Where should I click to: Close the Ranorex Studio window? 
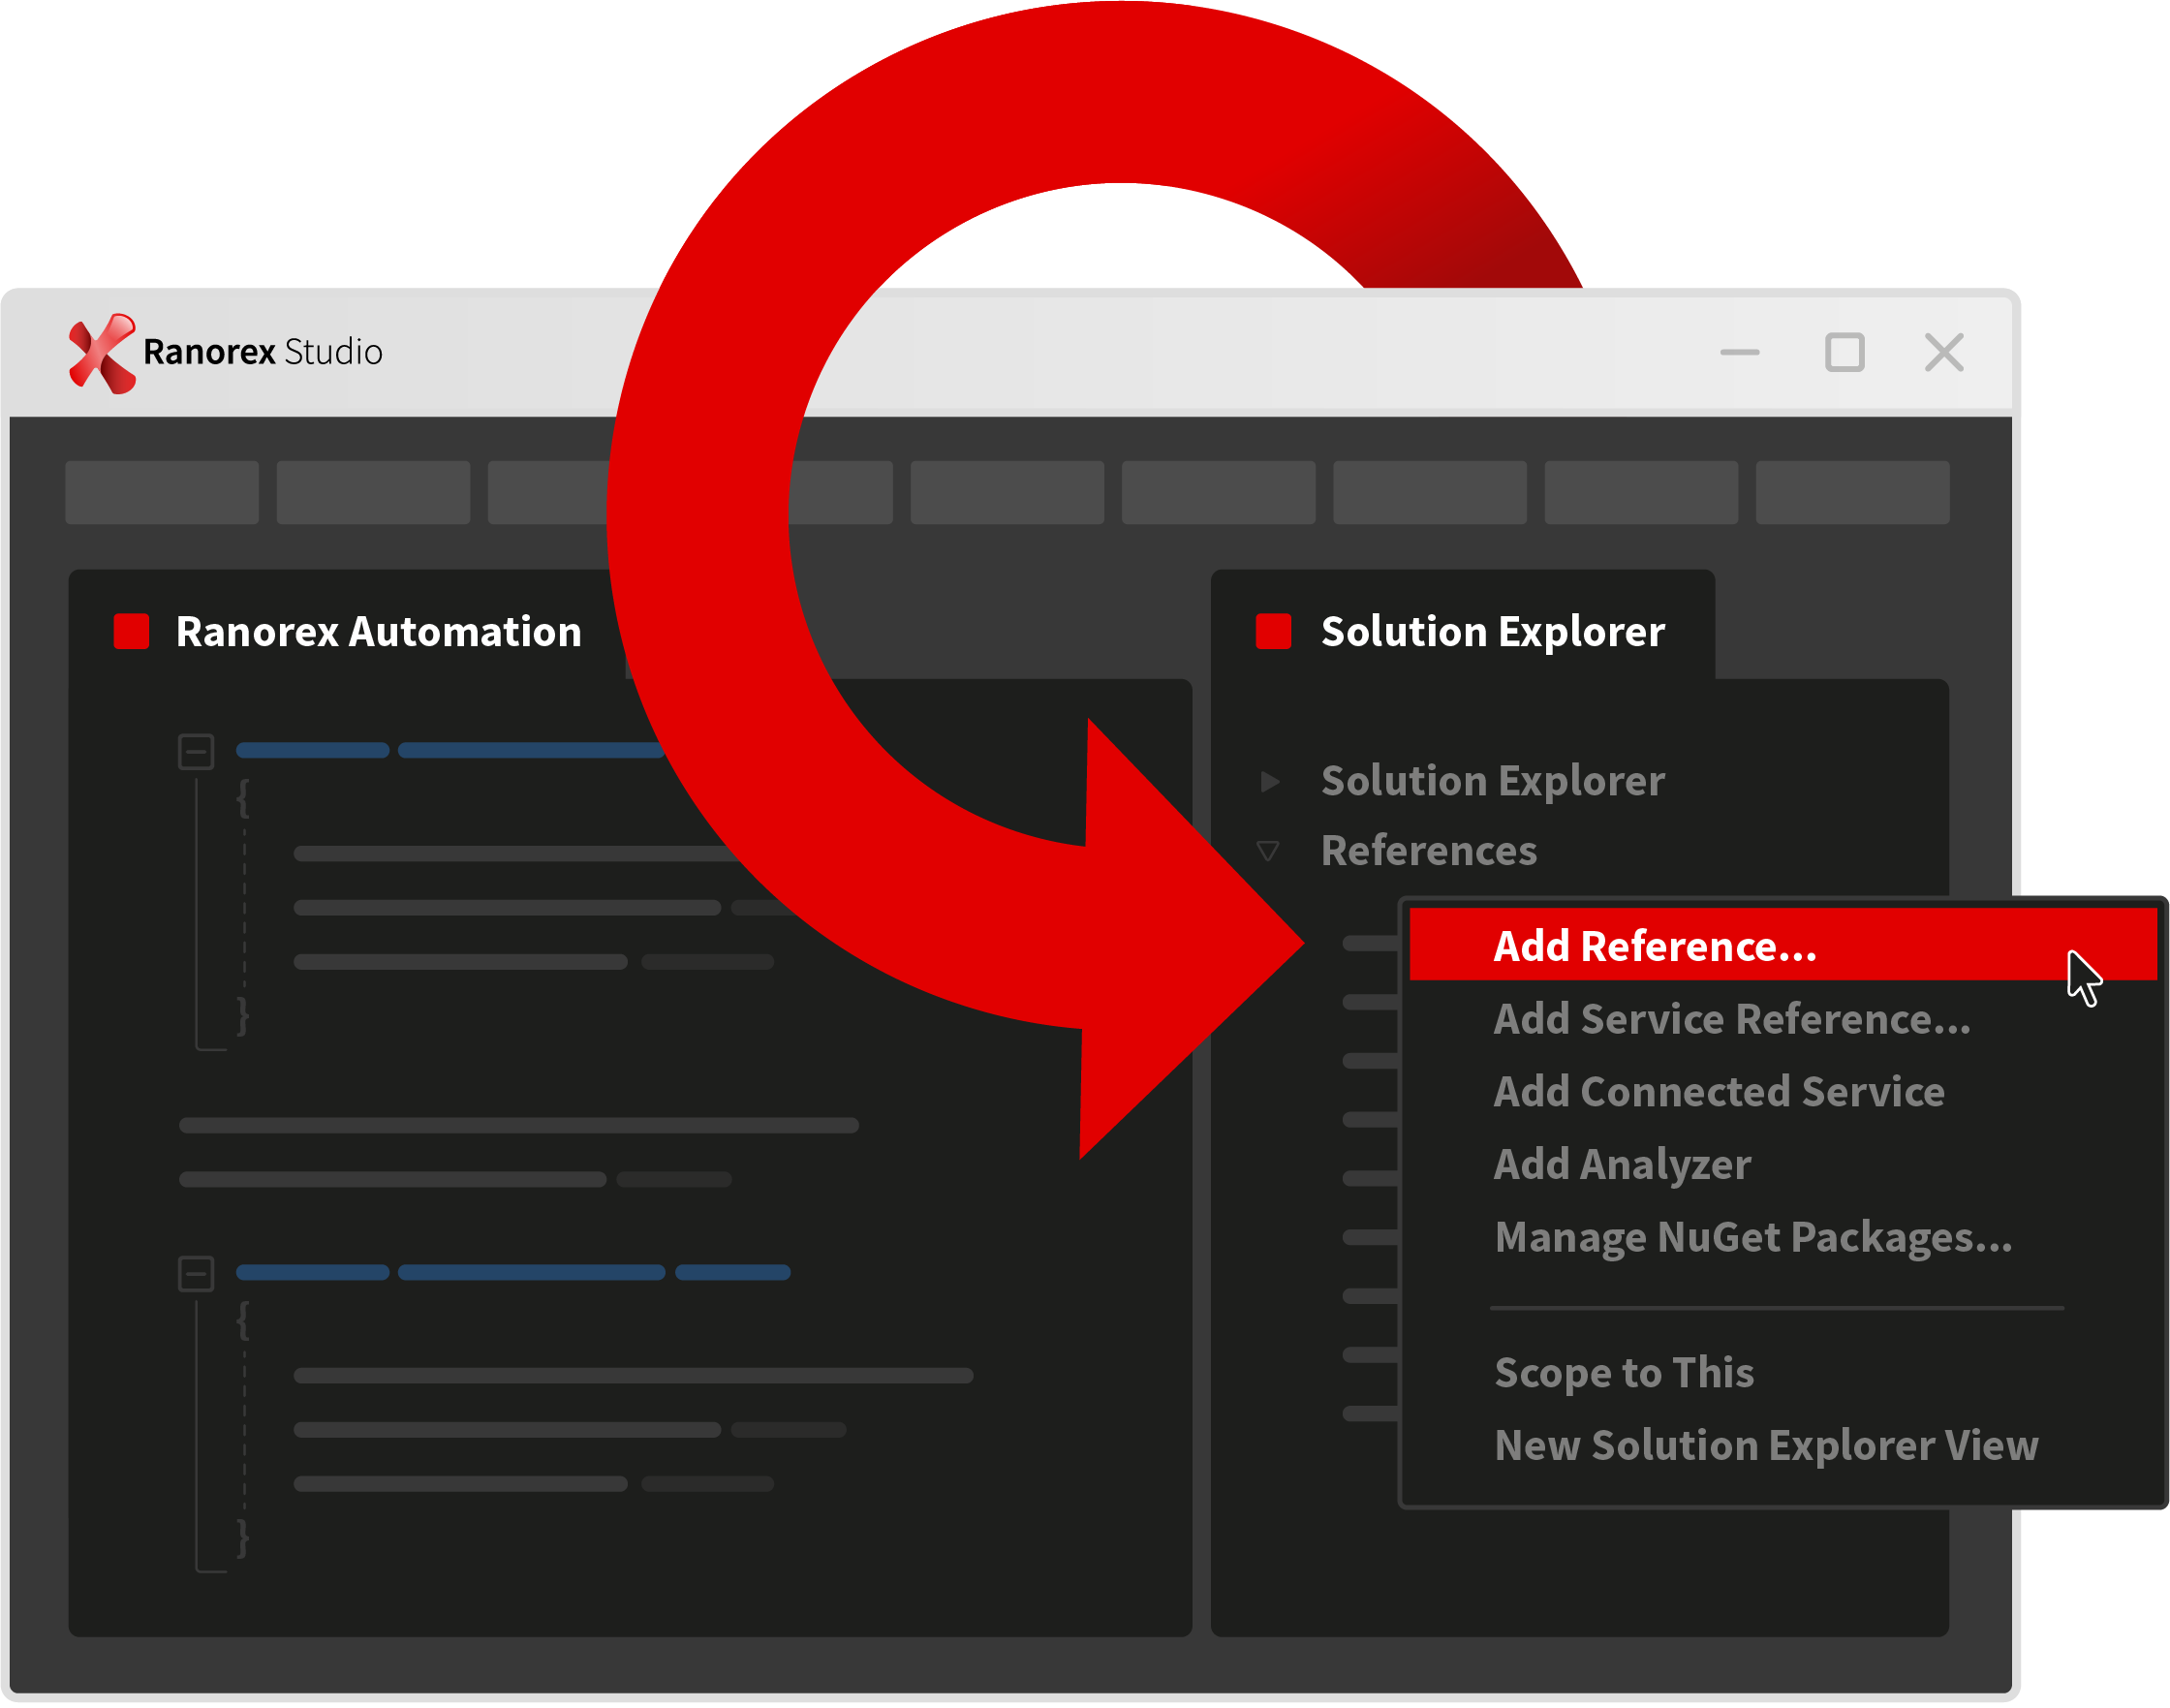pos(1945,352)
